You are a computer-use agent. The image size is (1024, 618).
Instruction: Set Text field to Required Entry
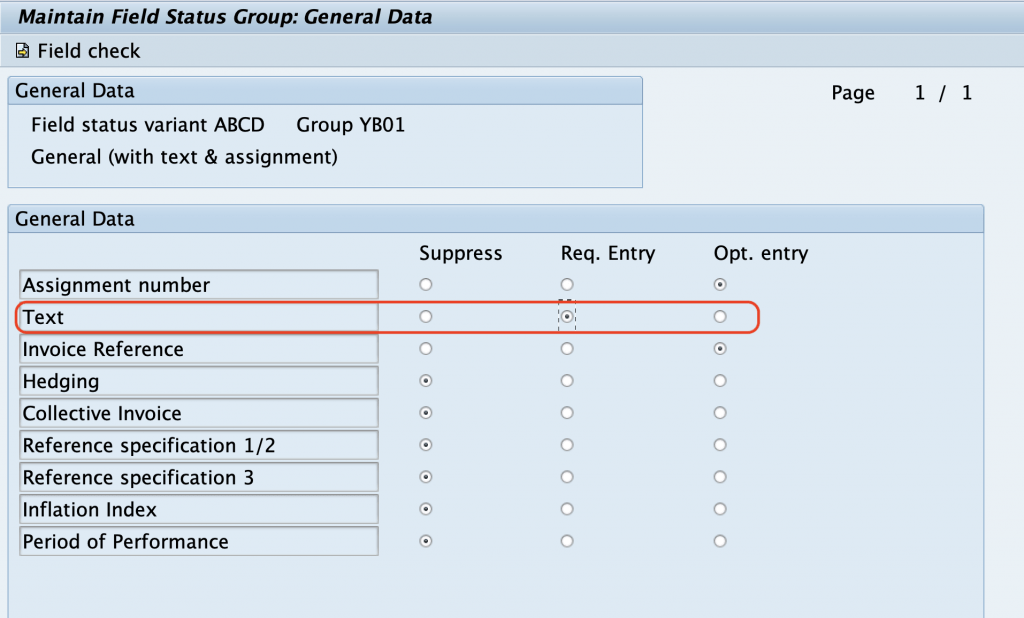567,316
